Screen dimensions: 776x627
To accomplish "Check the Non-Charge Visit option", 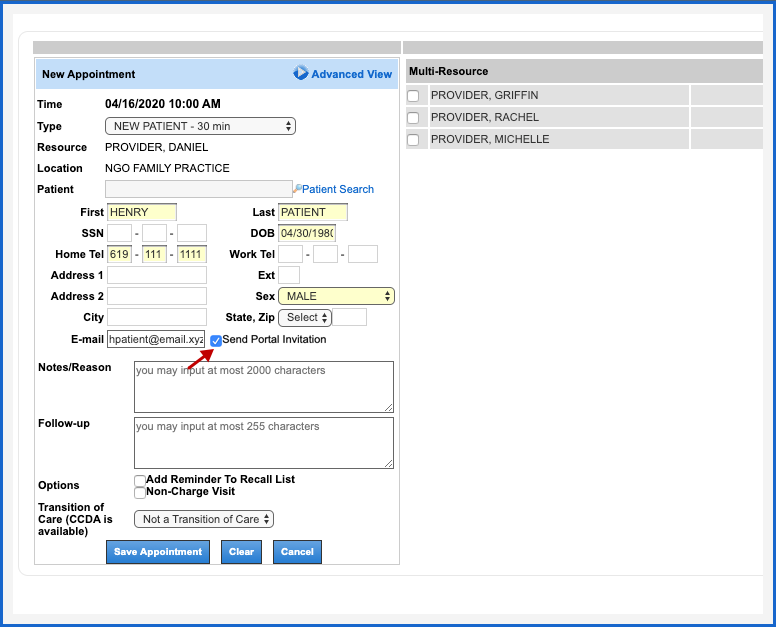I will [x=140, y=492].
